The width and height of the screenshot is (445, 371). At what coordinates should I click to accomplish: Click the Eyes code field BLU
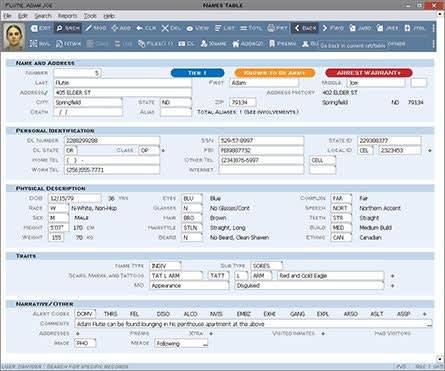192,198
